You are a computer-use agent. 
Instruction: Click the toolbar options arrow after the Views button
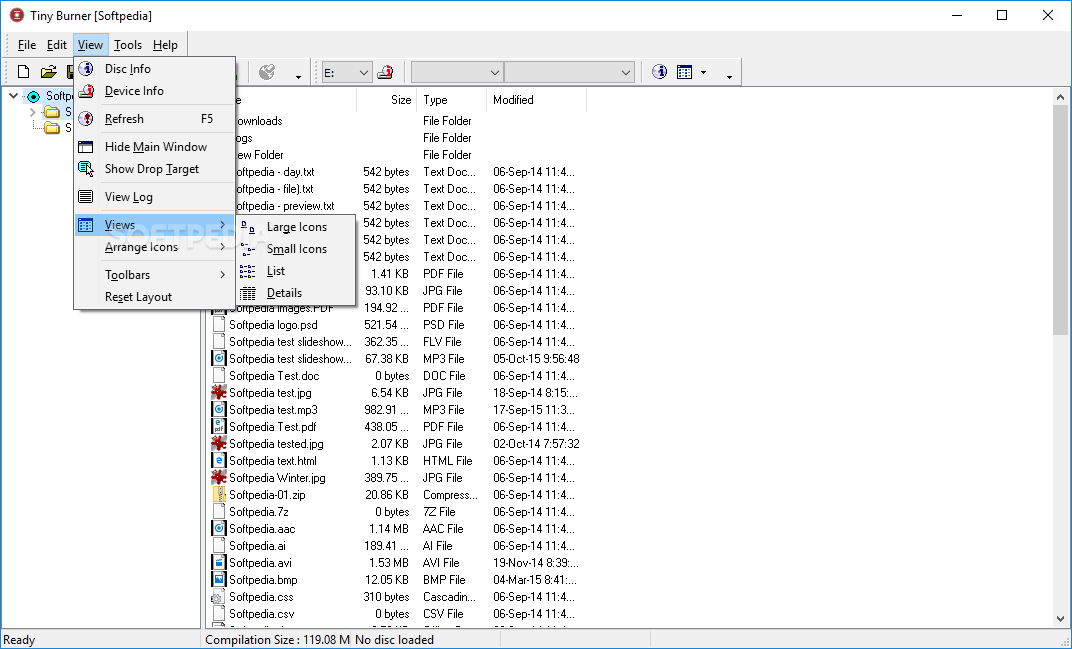click(x=729, y=77)
